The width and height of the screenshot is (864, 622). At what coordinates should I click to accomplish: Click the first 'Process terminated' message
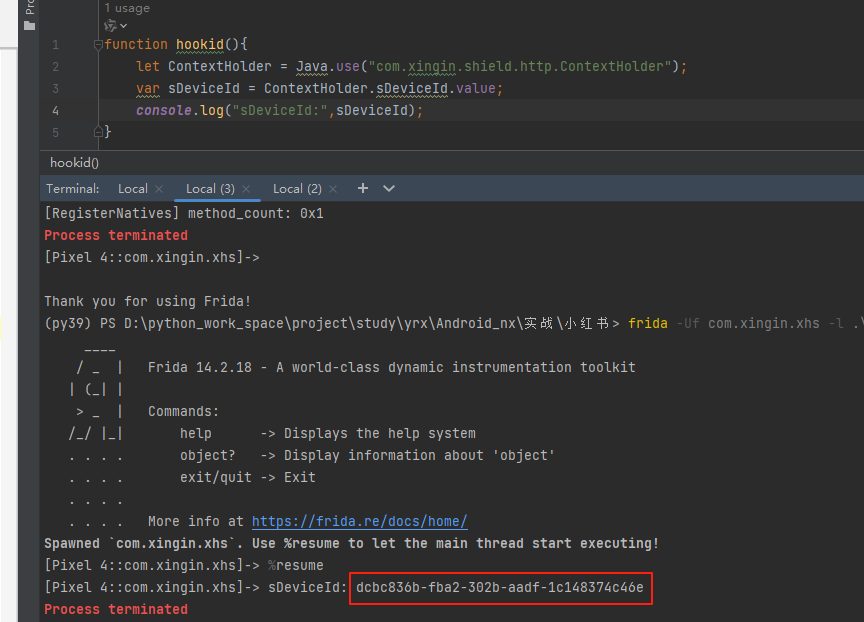coord(116,235)
